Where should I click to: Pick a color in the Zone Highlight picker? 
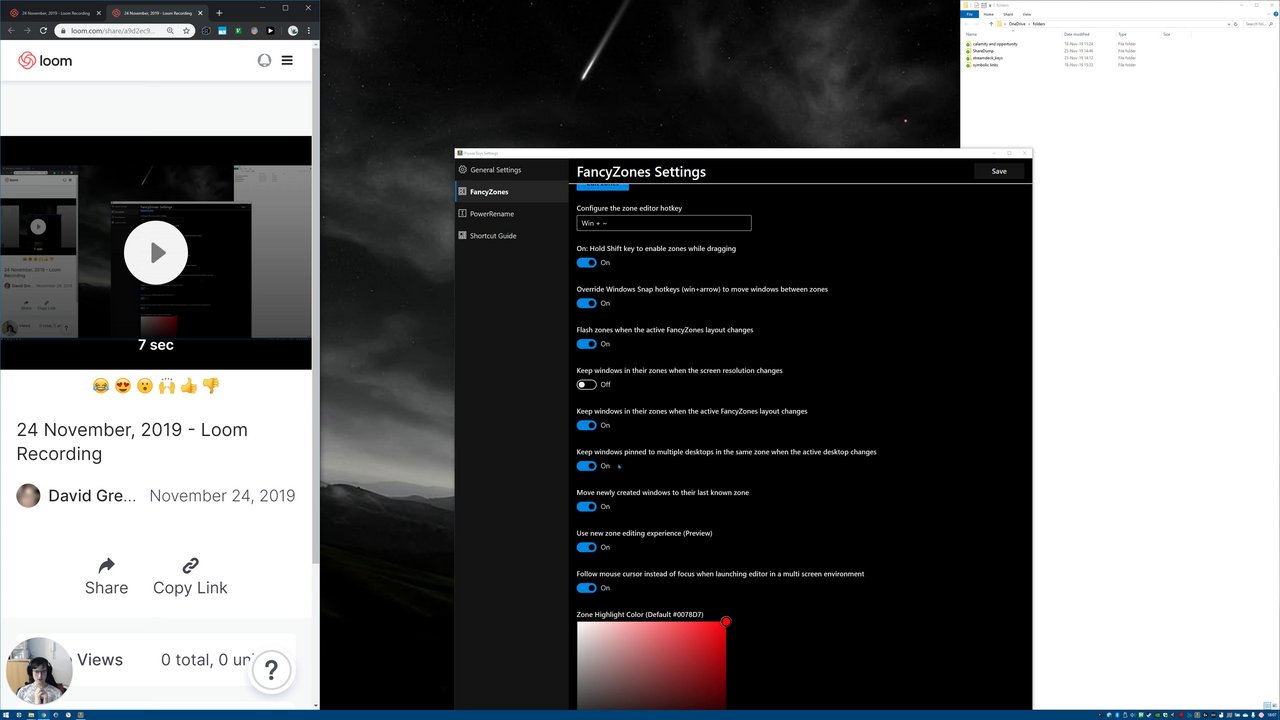tap(652, 666)
